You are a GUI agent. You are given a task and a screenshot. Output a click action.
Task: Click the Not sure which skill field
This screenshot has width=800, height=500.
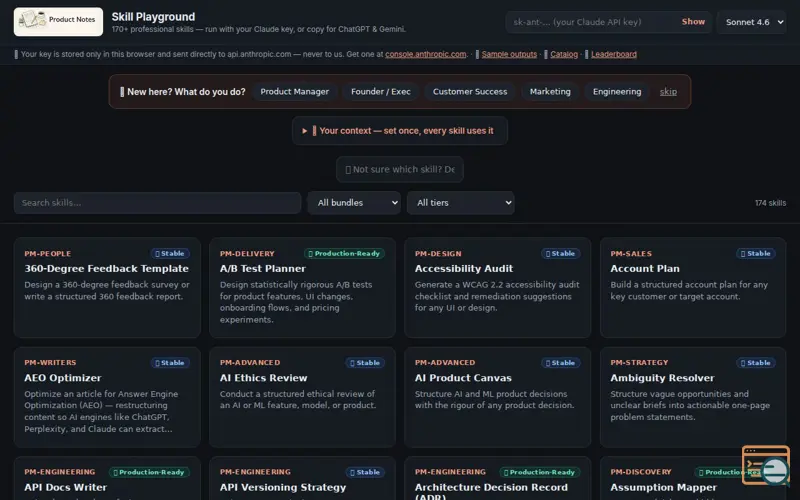[399, 169]
